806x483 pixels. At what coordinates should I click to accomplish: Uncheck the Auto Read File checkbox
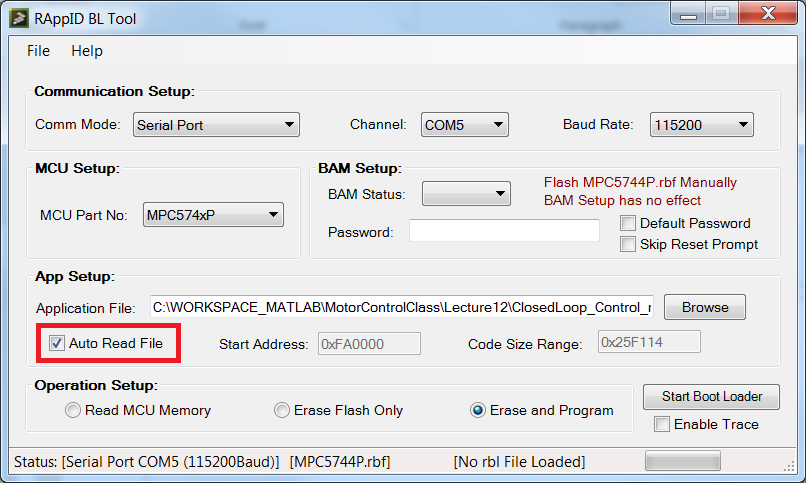click(57, 343)
